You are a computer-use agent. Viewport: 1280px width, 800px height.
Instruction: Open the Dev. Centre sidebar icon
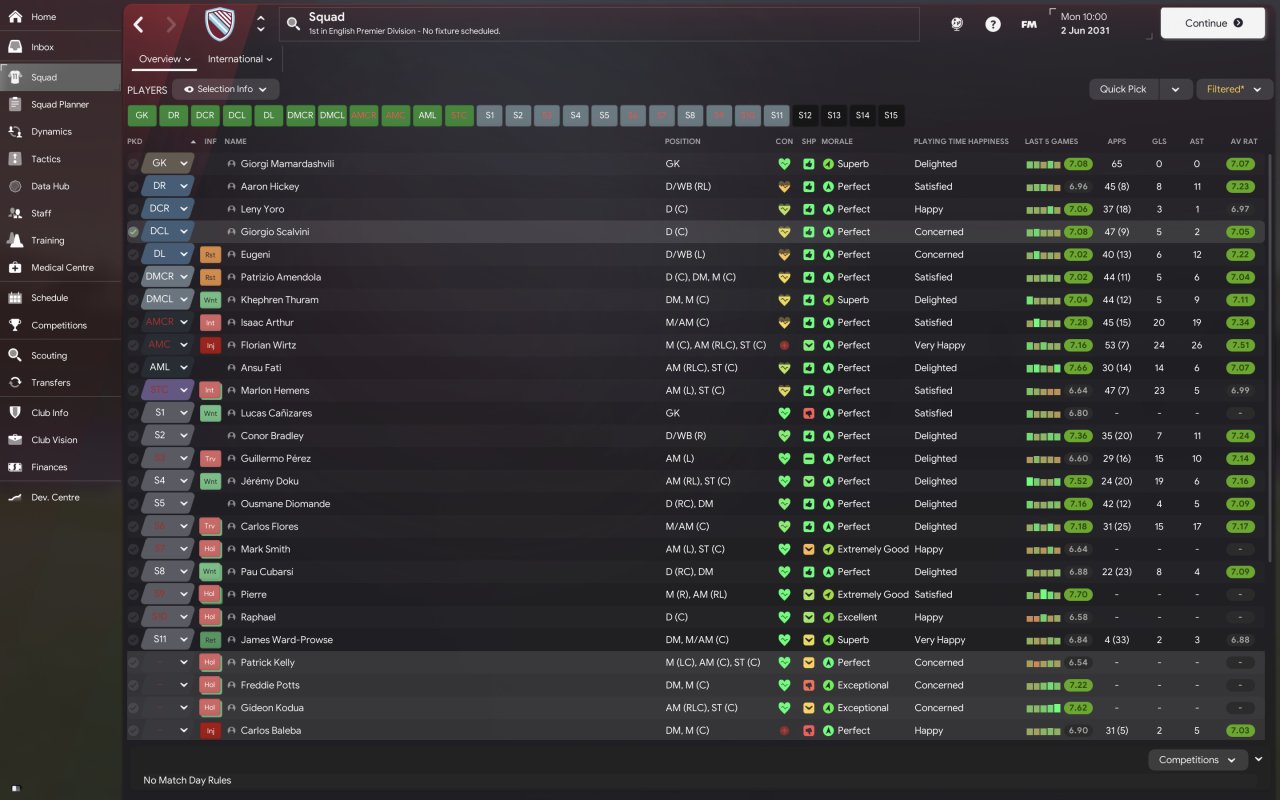15,497
